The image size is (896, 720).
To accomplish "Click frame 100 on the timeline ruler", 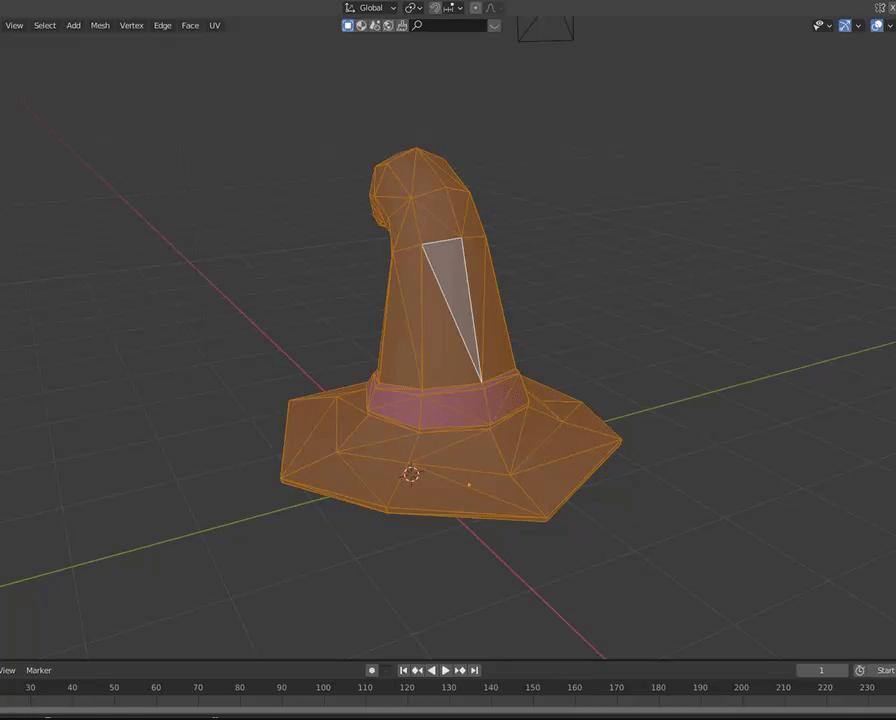I will click(323, 687).
